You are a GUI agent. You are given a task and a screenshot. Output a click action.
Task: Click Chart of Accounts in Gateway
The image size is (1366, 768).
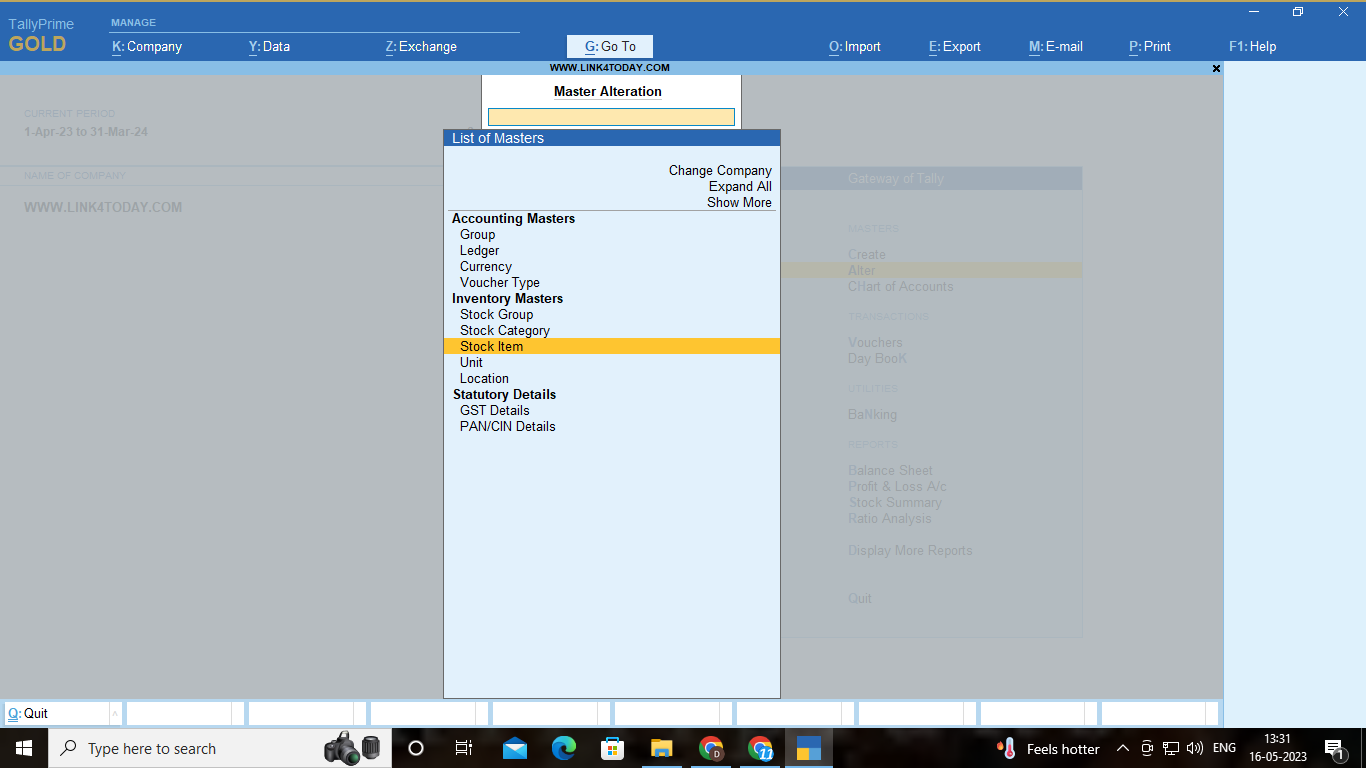pos(900,286)
